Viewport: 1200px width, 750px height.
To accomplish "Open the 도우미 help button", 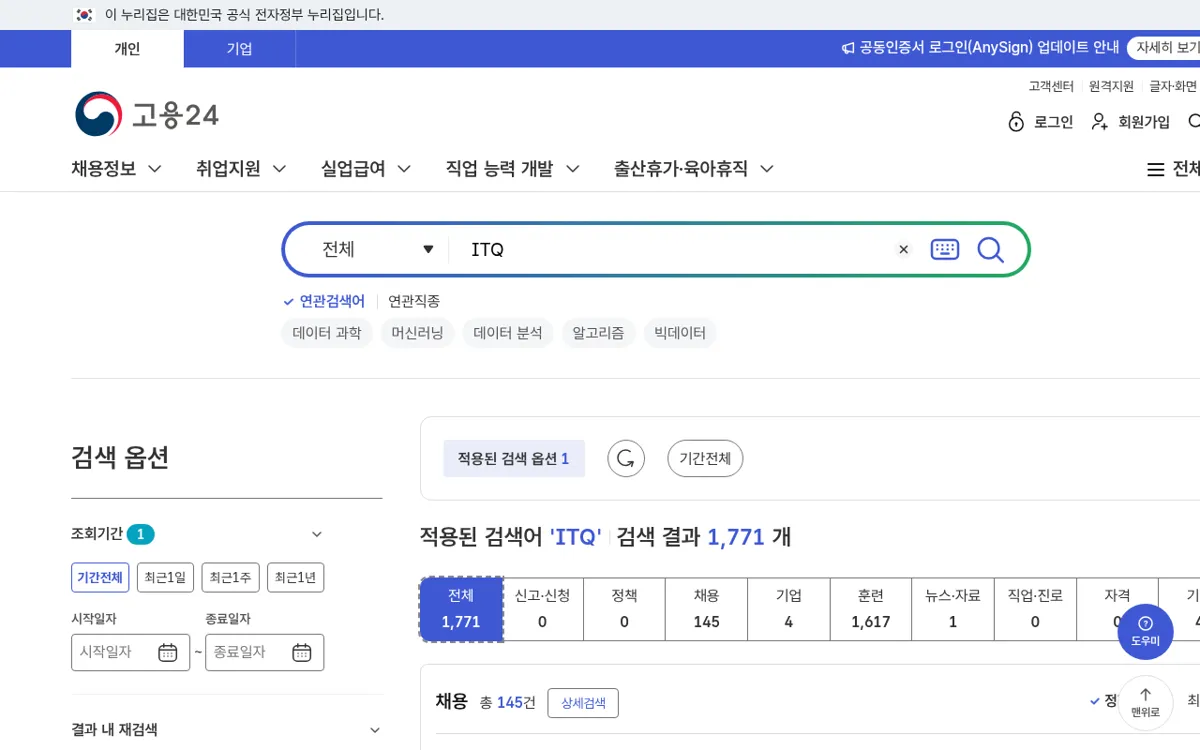I will tap(1145, 631).
